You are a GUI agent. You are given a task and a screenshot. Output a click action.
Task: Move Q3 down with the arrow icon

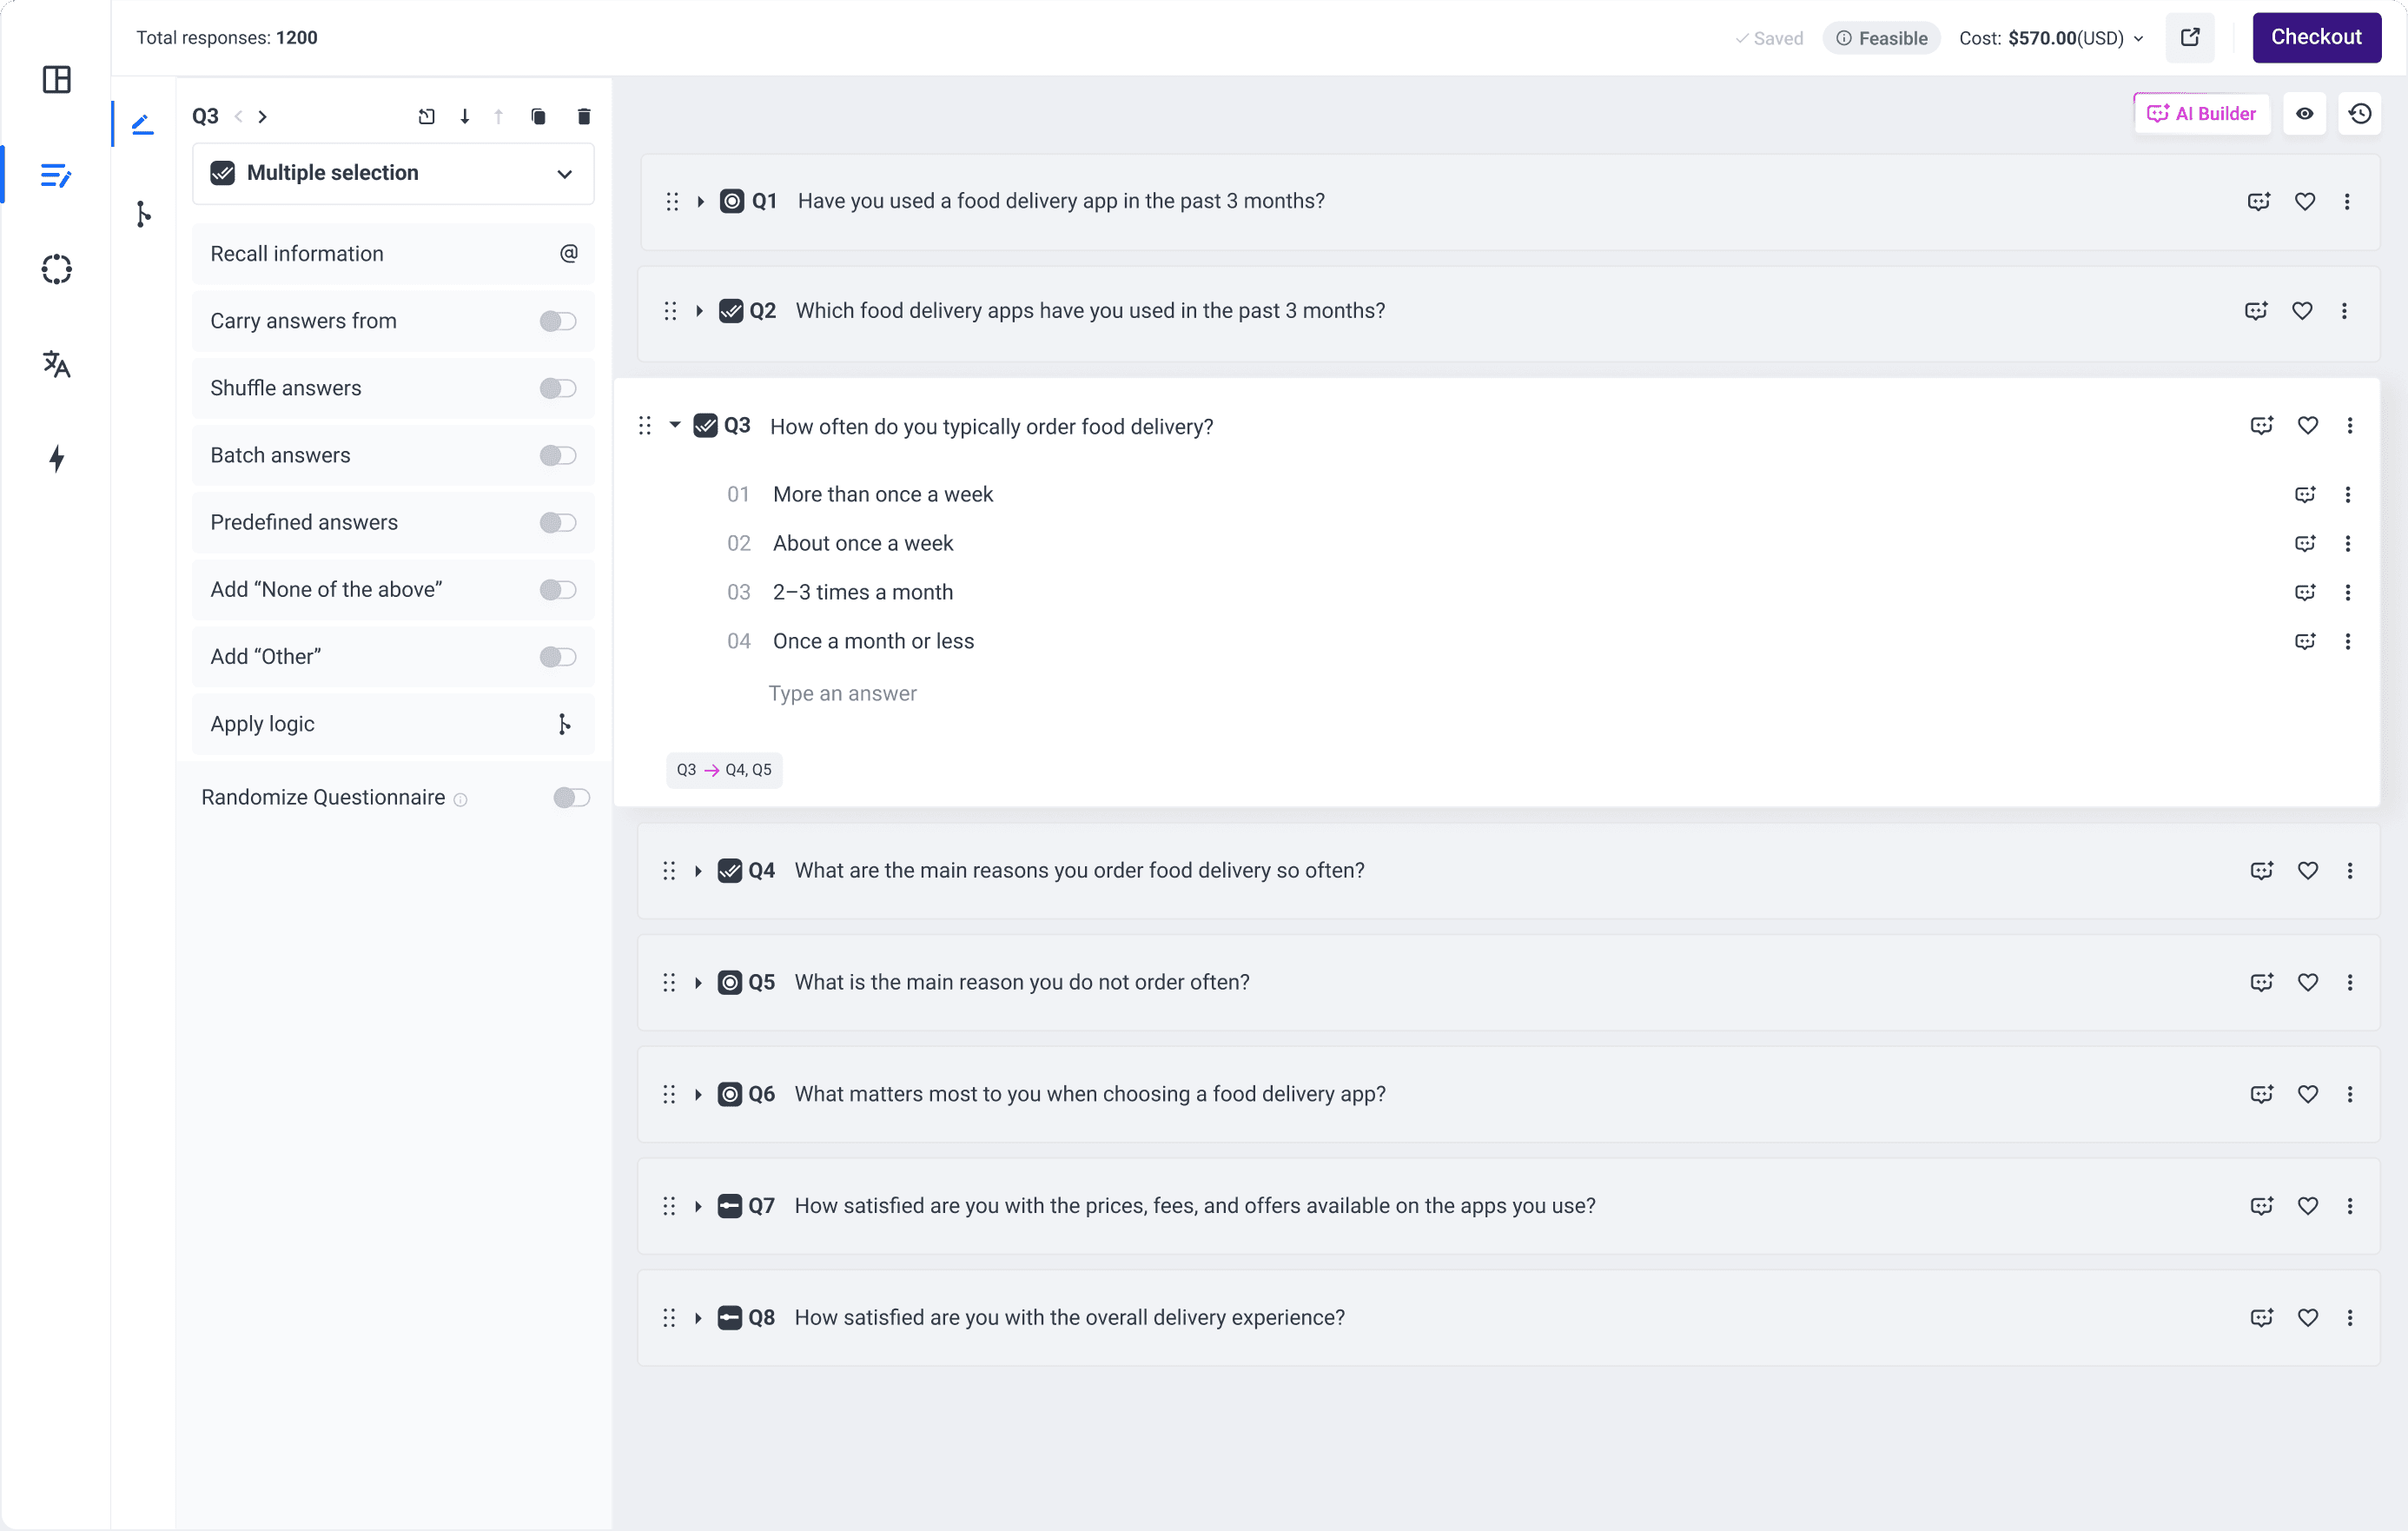[x=464, y=116]
